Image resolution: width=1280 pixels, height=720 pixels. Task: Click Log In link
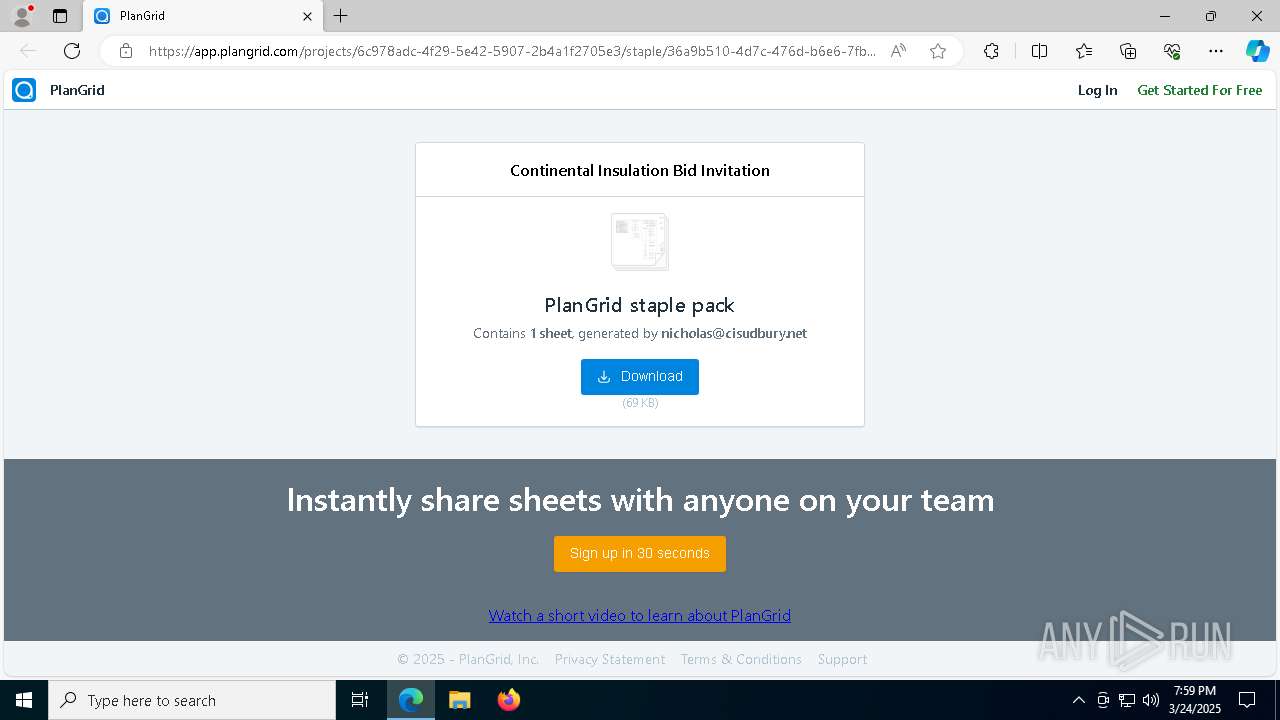(x=1097, y=90)
